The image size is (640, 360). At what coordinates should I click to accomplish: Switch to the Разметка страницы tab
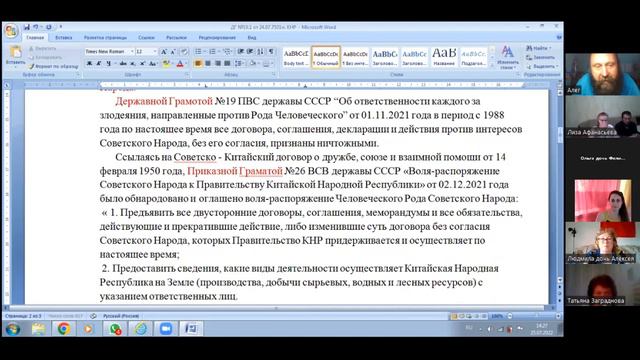point(105,38)
